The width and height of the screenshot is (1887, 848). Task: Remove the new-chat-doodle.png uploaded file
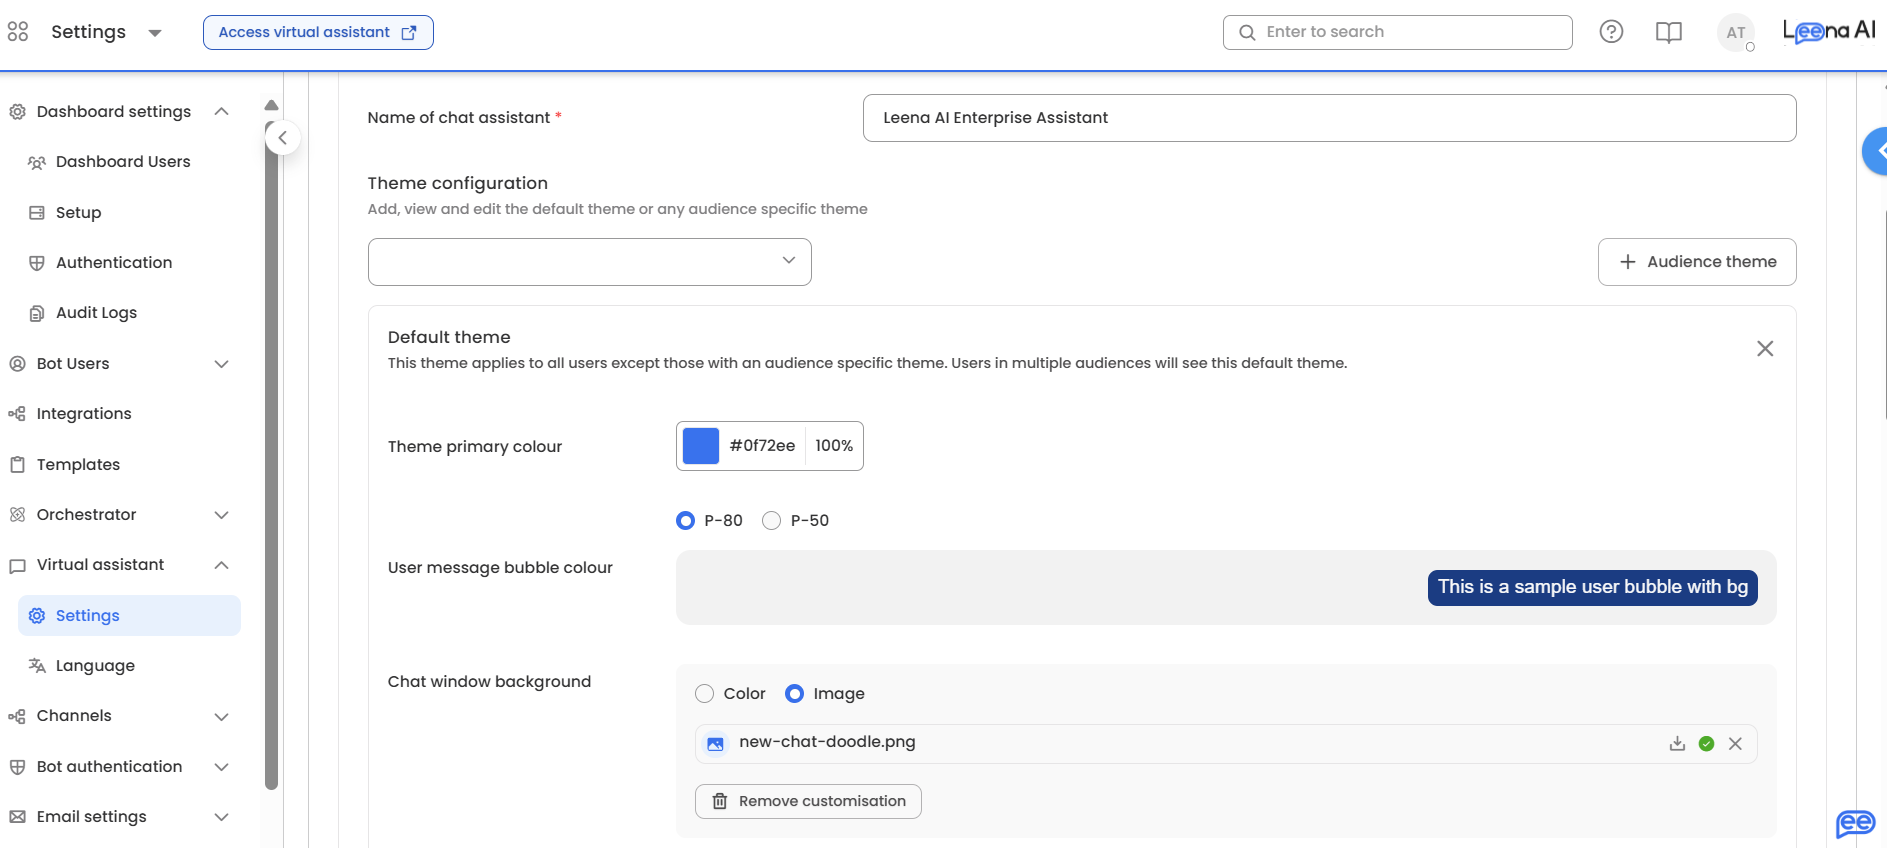pyautogui.click(x=1735, y=743)
